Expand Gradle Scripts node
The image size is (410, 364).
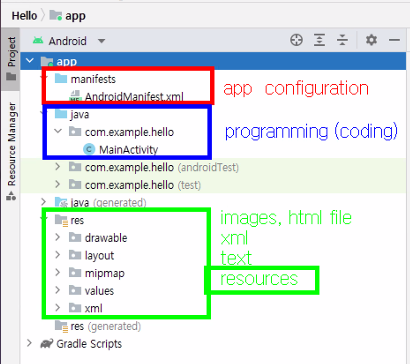30,343
